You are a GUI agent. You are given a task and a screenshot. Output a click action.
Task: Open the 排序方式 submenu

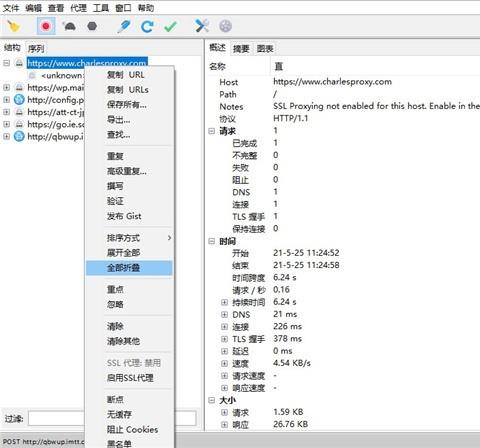(129, 238)
